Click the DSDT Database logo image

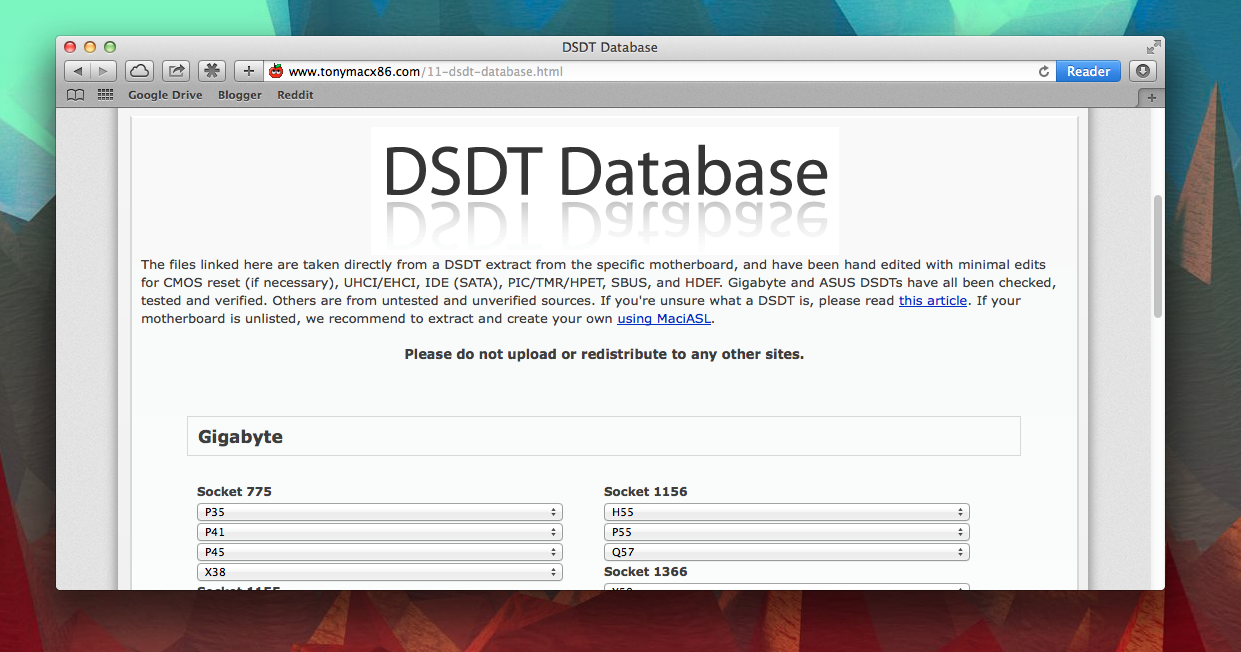pyautogui.click(x=605, y=189)
